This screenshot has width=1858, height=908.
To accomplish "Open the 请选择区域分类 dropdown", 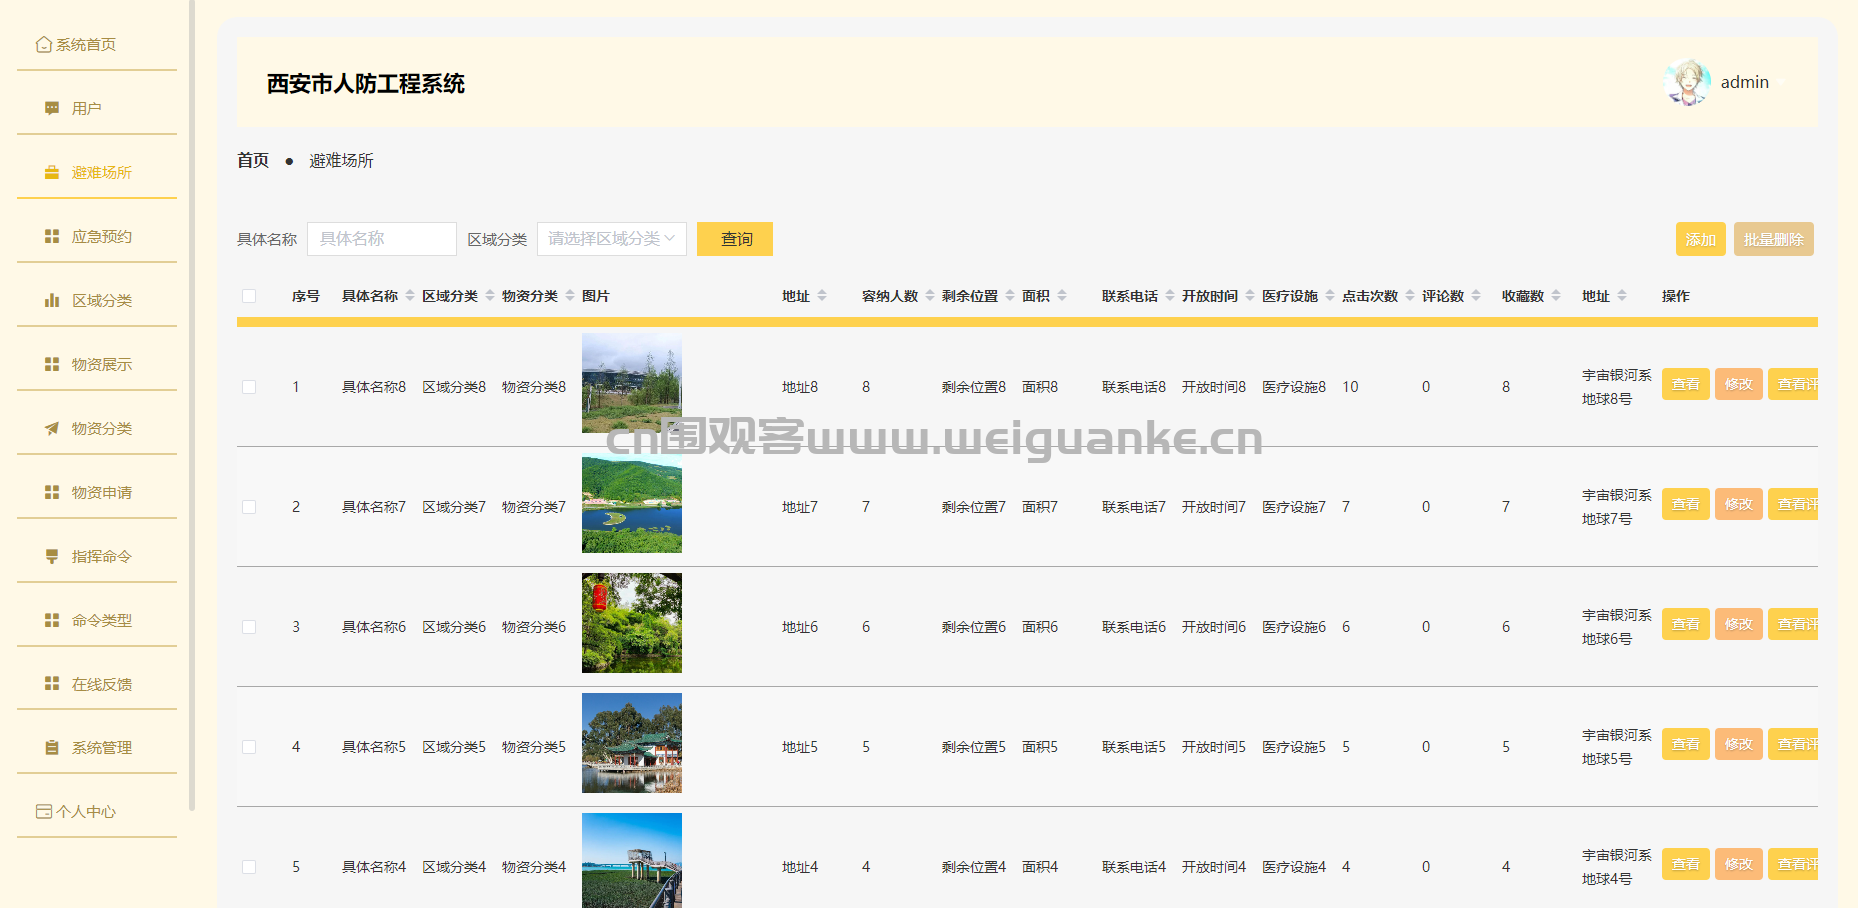I will (x=611, y=239).
